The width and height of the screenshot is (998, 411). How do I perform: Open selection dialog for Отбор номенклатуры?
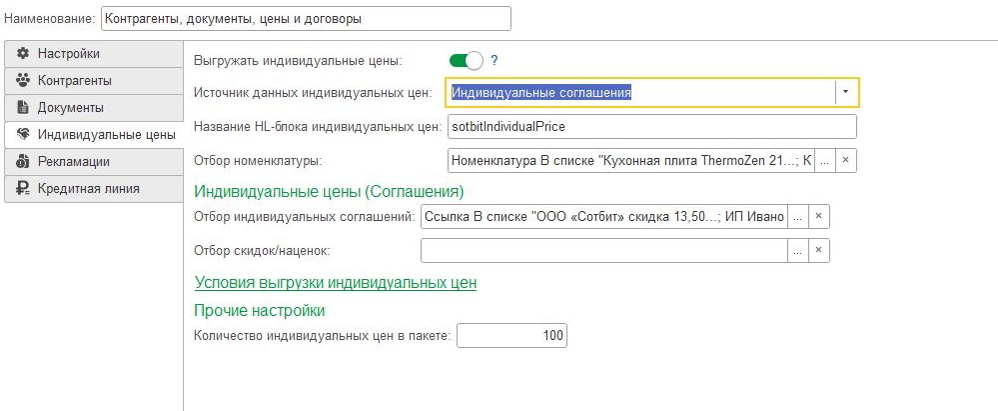(824, 161)
